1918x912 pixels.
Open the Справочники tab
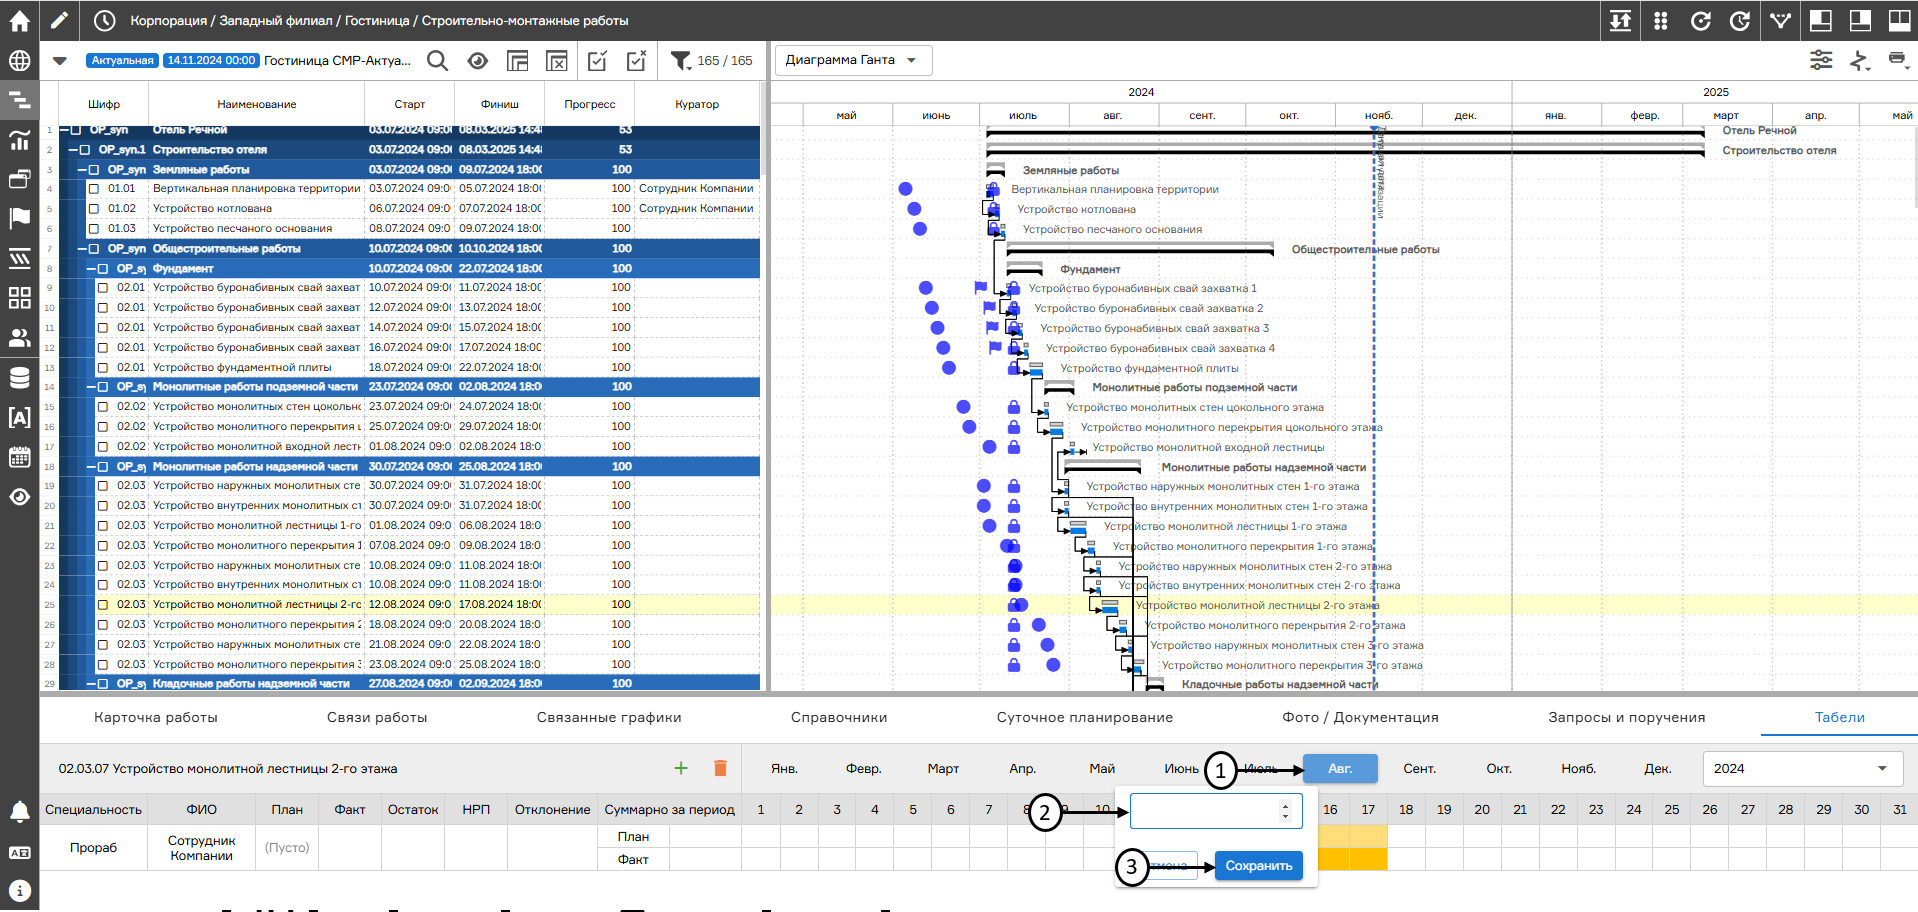coord(839,717)
